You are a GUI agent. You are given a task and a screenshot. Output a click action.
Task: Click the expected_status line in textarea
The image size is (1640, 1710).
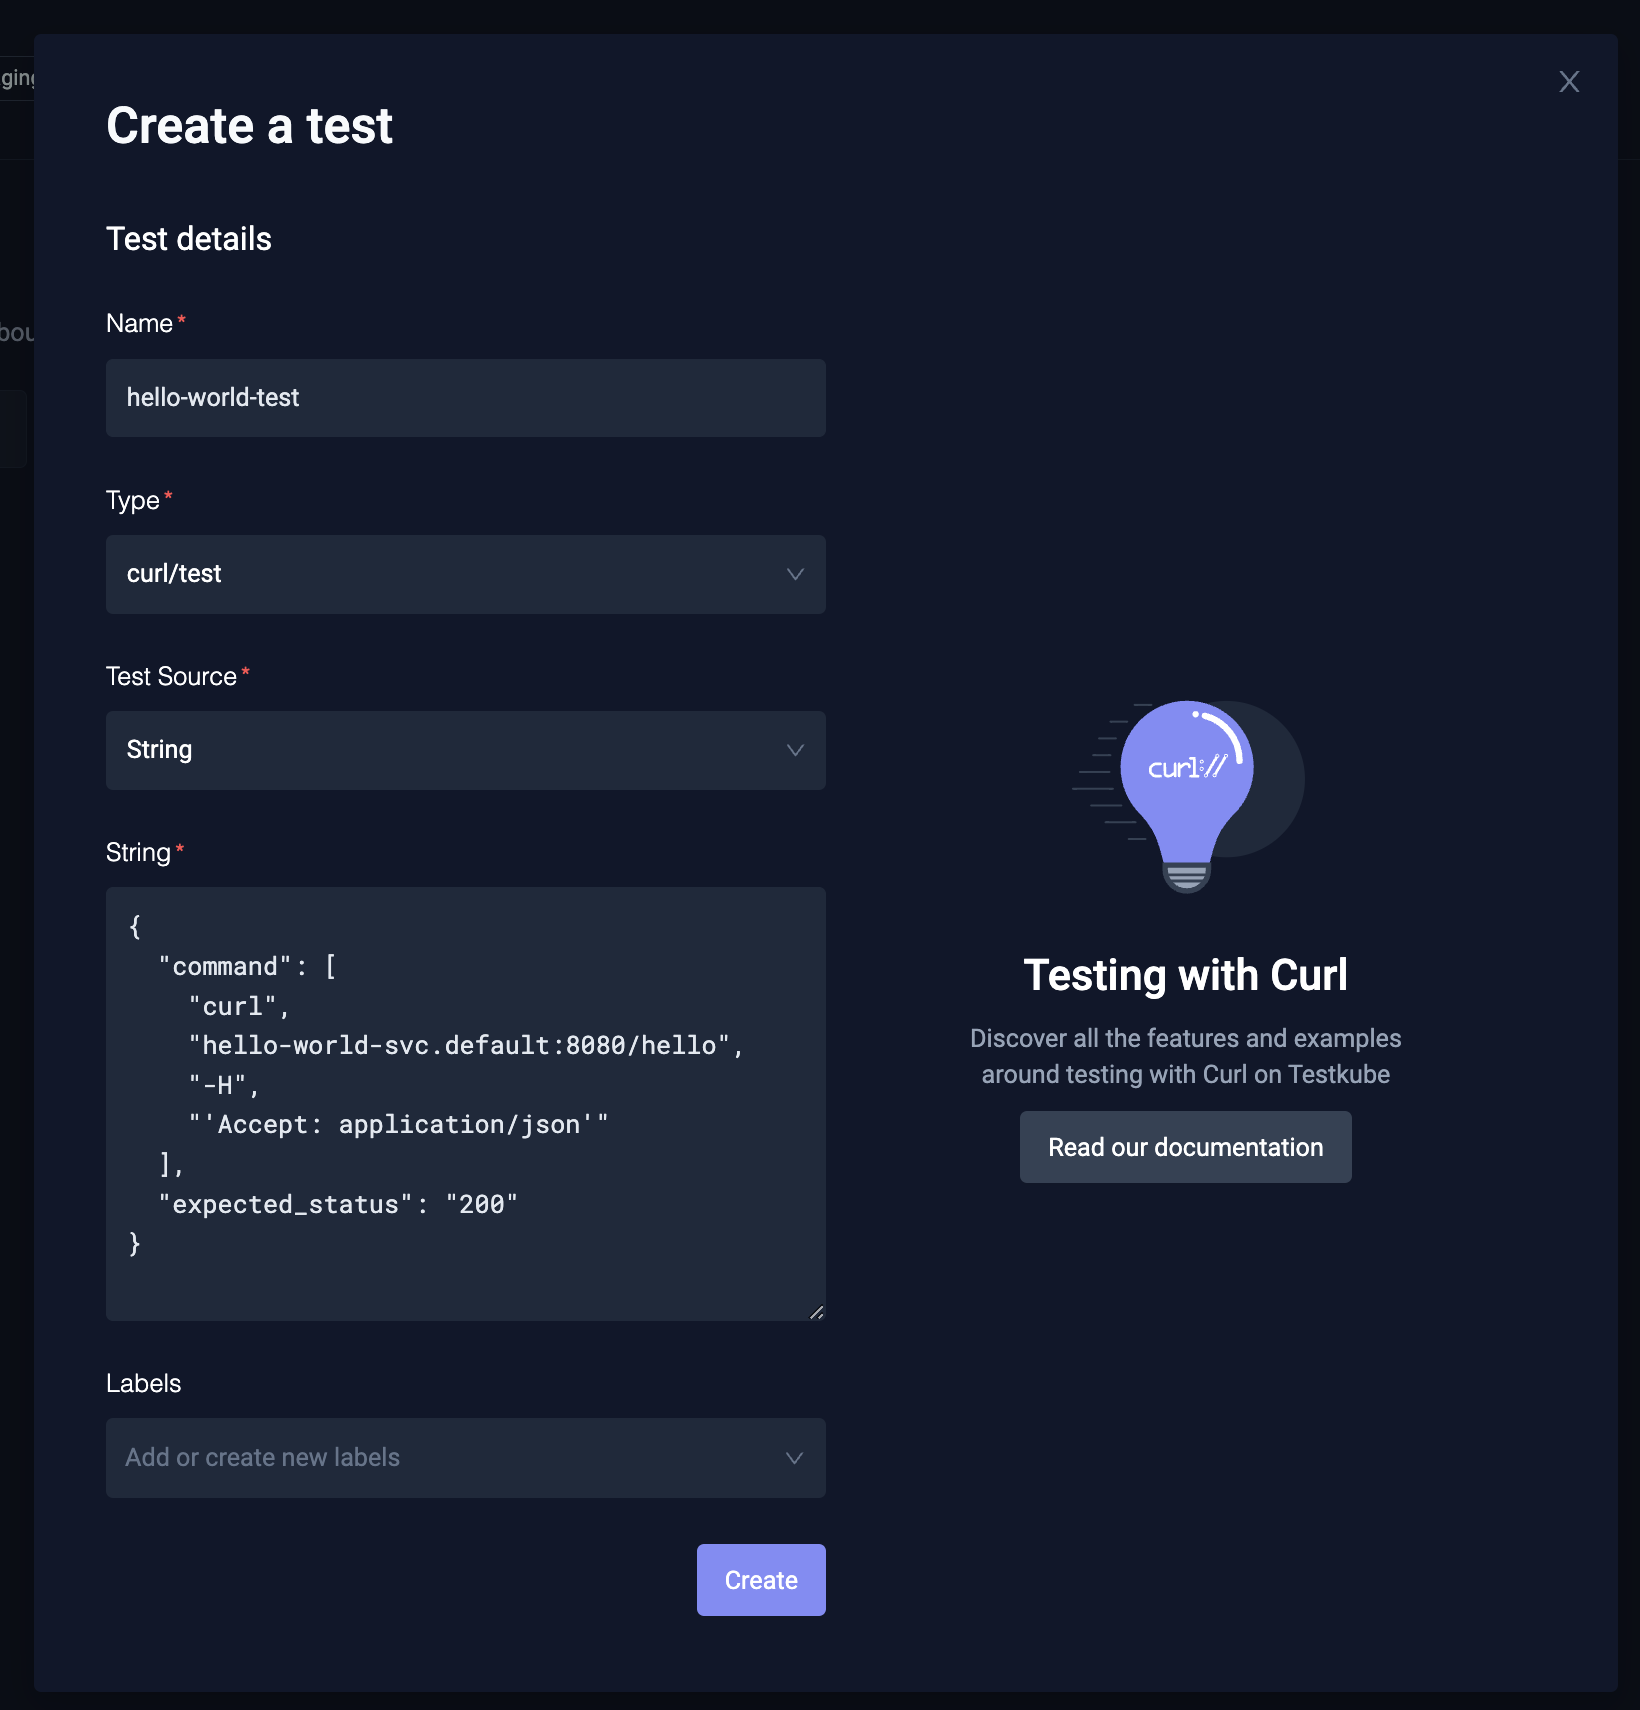tap(338, 1204)
